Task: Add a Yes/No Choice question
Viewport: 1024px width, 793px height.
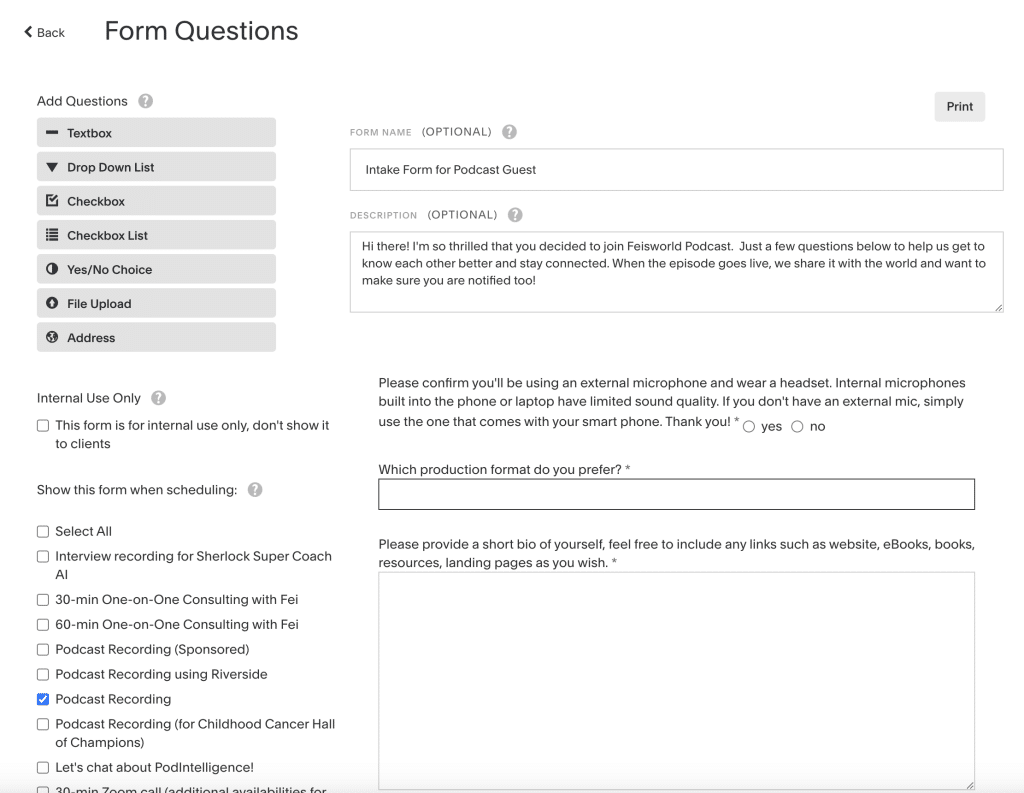Action: pyautogui.click(x=156, y=269)
